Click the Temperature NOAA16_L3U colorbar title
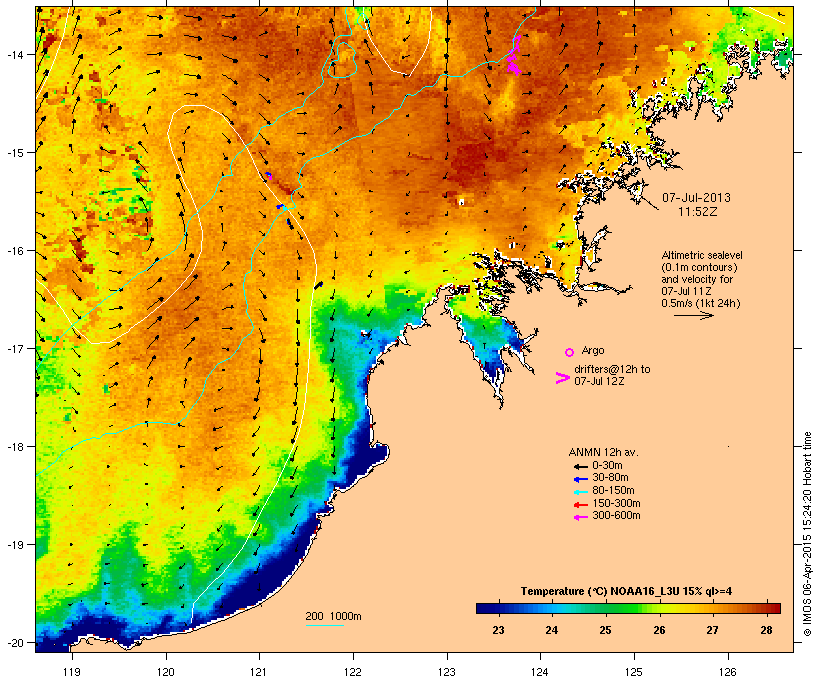 (626, 591)
